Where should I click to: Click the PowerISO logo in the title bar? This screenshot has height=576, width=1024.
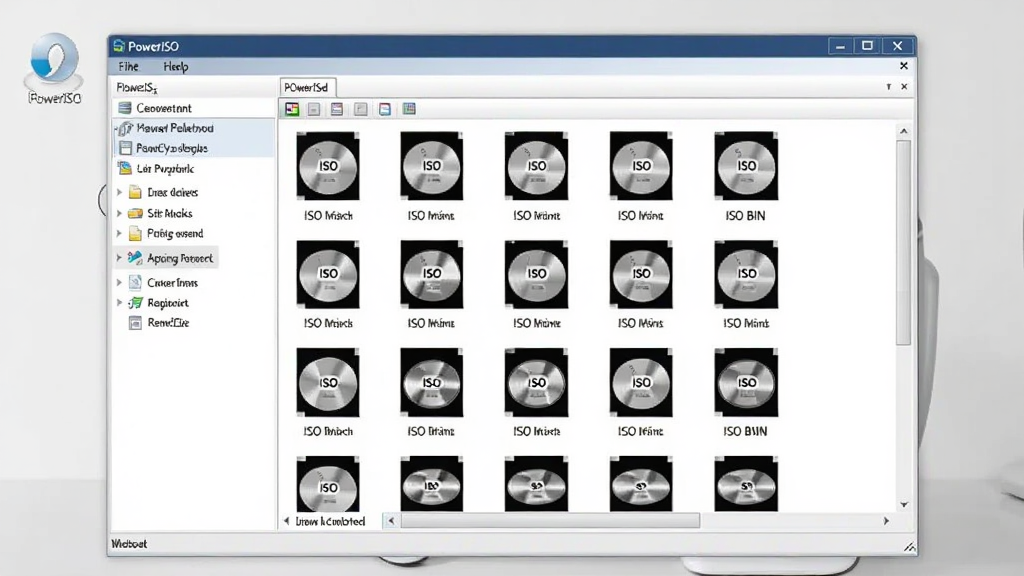(119, 46)
